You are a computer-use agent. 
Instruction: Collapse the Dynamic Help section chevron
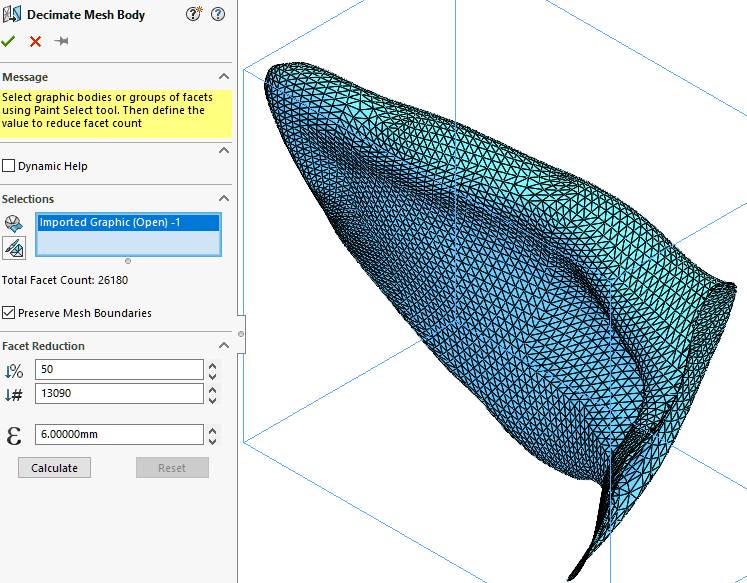tap(224, 151)
